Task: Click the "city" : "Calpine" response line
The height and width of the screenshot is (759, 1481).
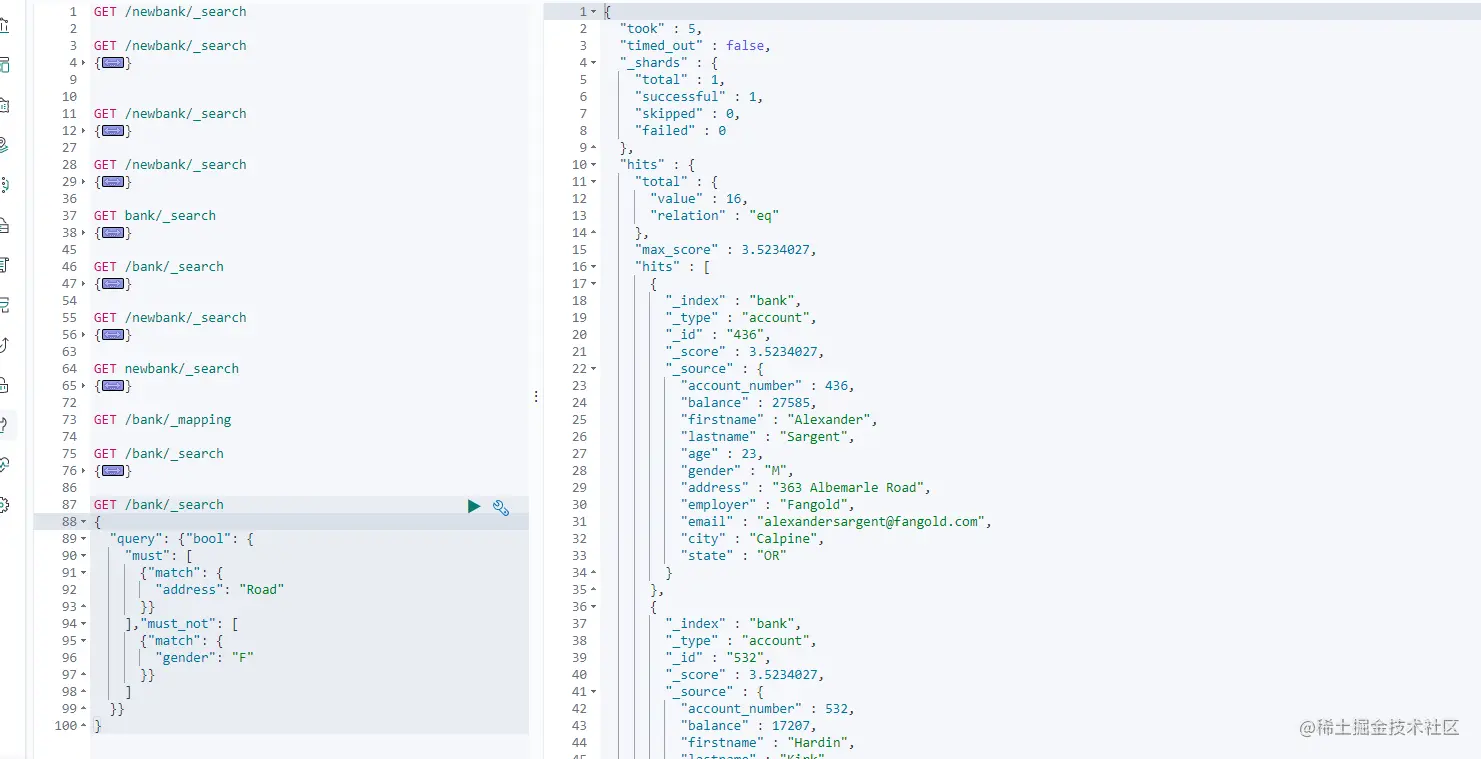Action: tap(753, 539)
